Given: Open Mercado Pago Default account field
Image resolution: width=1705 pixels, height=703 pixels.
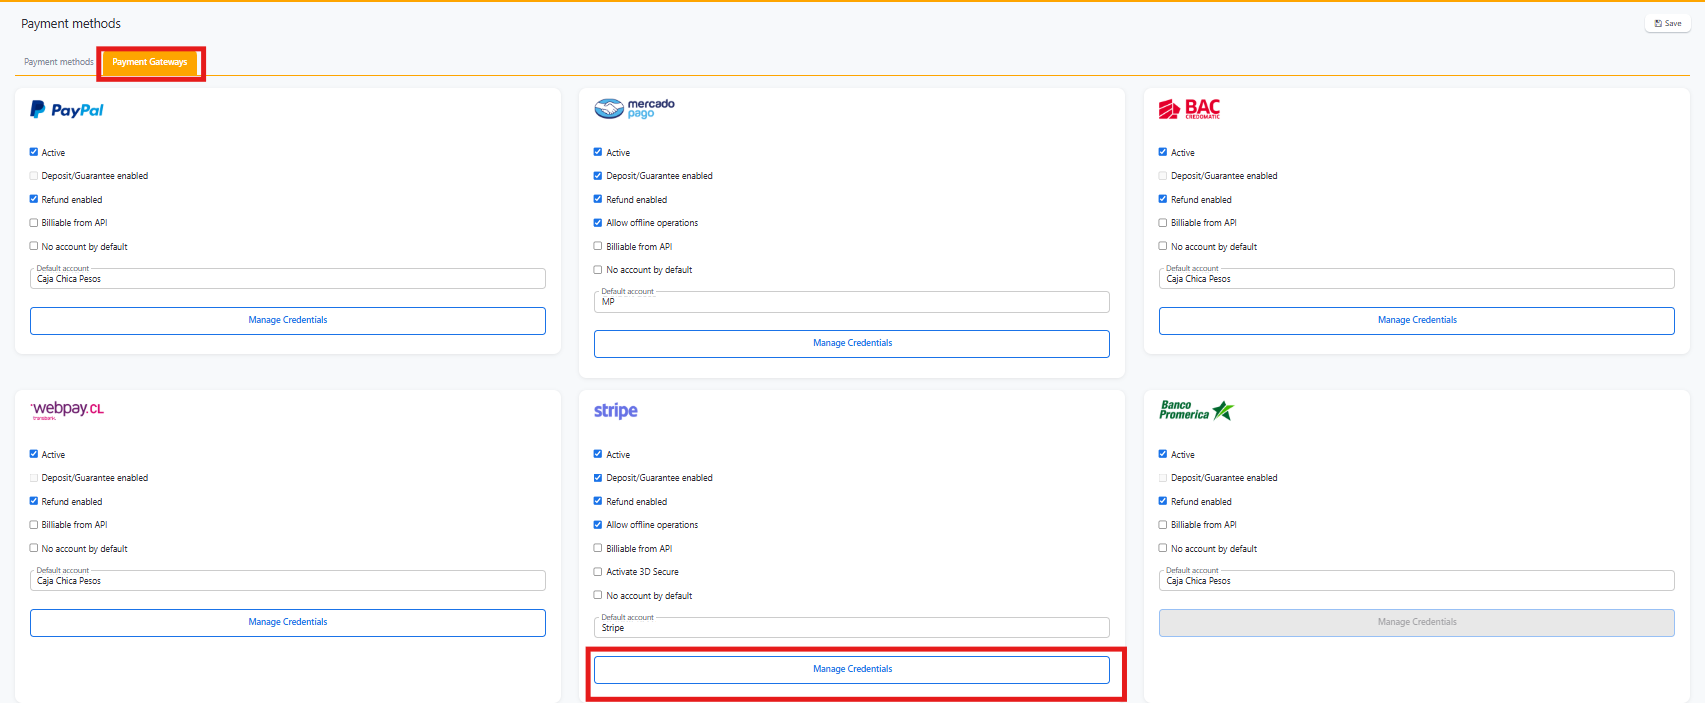Looking at the screenshot, I should tap(852, 302).
